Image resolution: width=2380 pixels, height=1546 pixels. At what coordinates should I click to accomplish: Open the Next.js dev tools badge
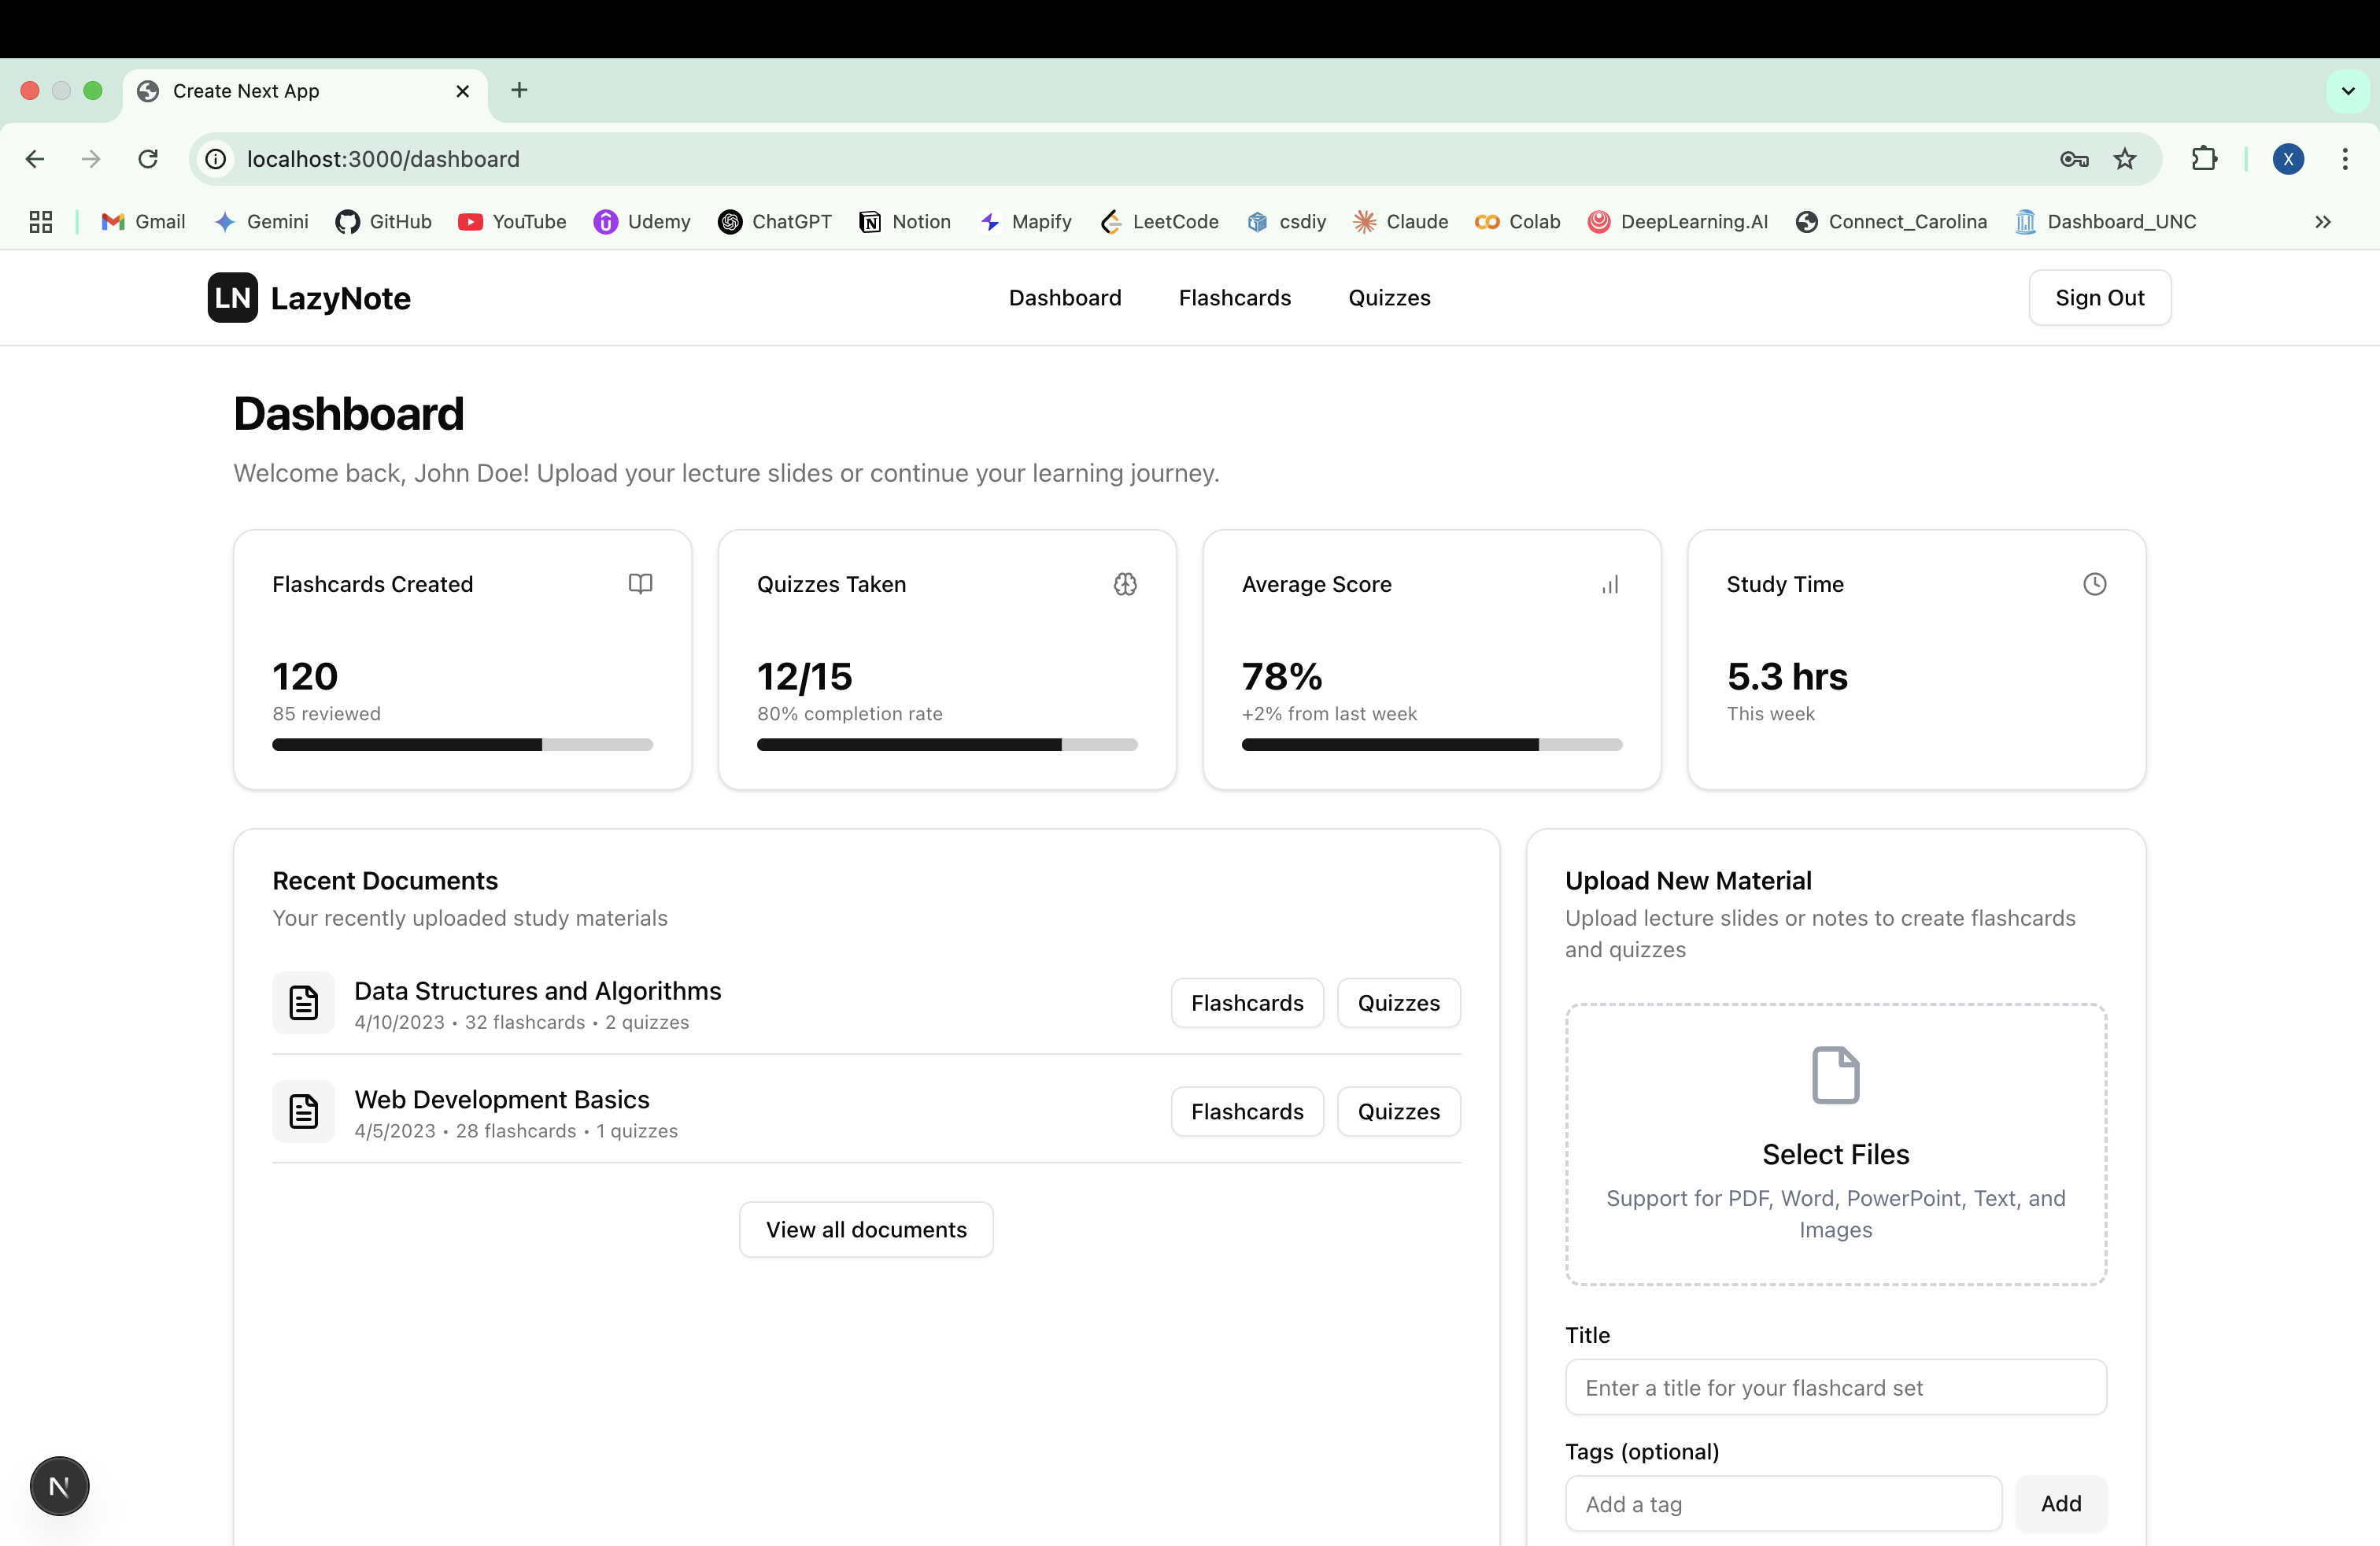click(59, 1486)
